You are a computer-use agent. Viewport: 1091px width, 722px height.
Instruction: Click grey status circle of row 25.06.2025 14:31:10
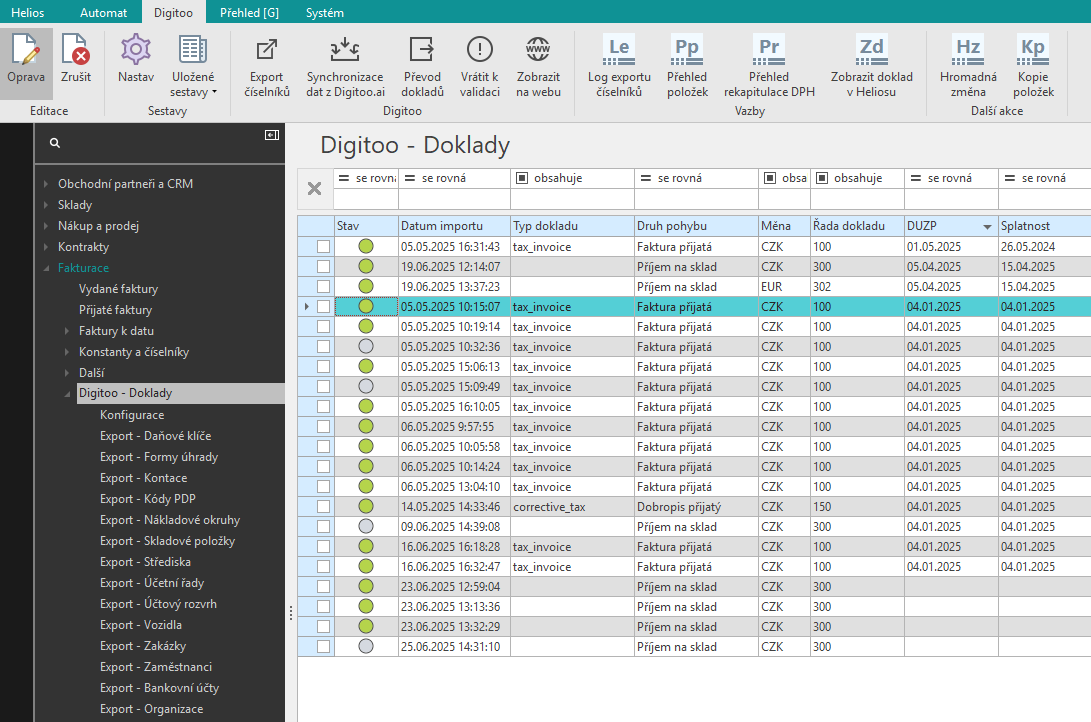pos(366,647)
